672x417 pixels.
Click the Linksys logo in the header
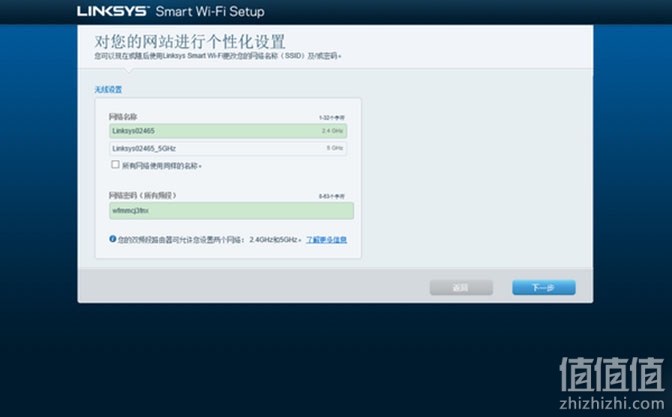coord(112,12)
